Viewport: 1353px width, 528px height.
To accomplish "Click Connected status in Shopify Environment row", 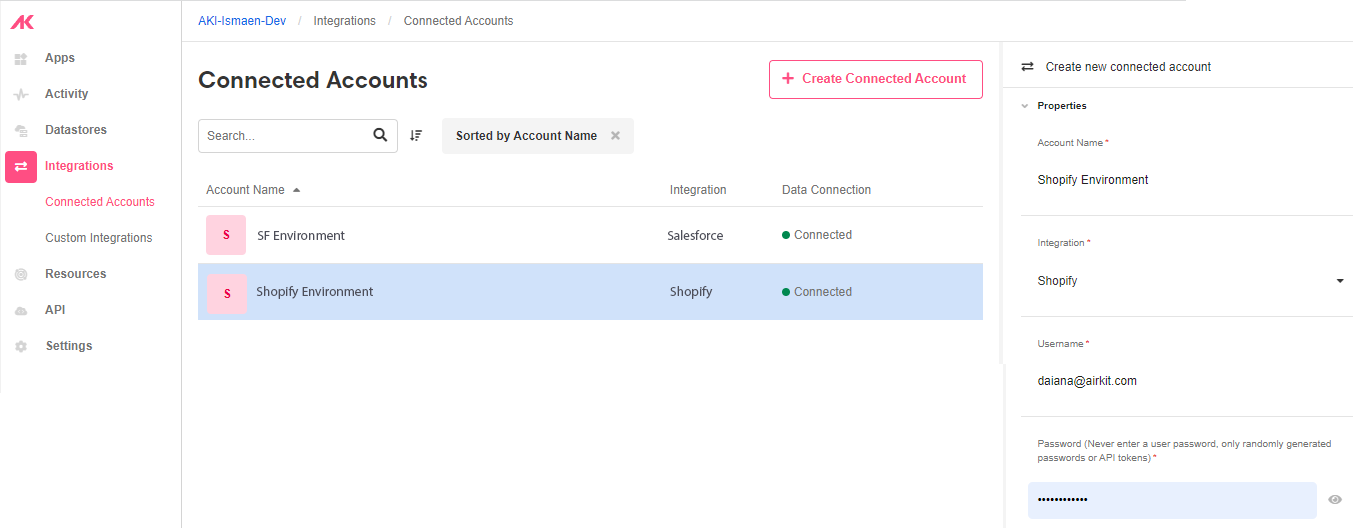I will click(817, 292).
